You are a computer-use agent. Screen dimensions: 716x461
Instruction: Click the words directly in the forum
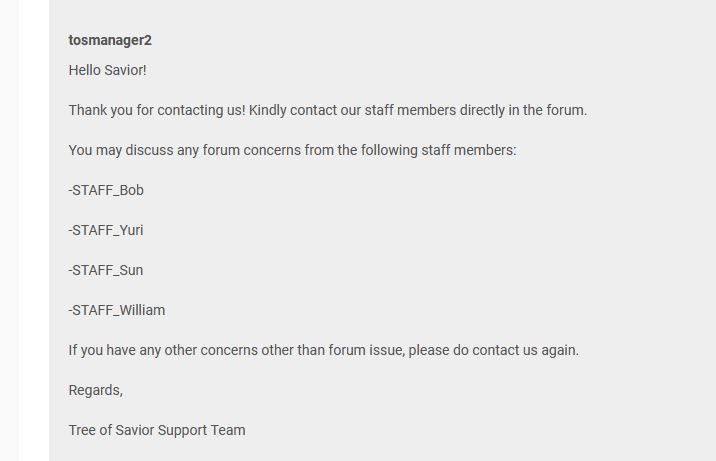click(523, 110)
